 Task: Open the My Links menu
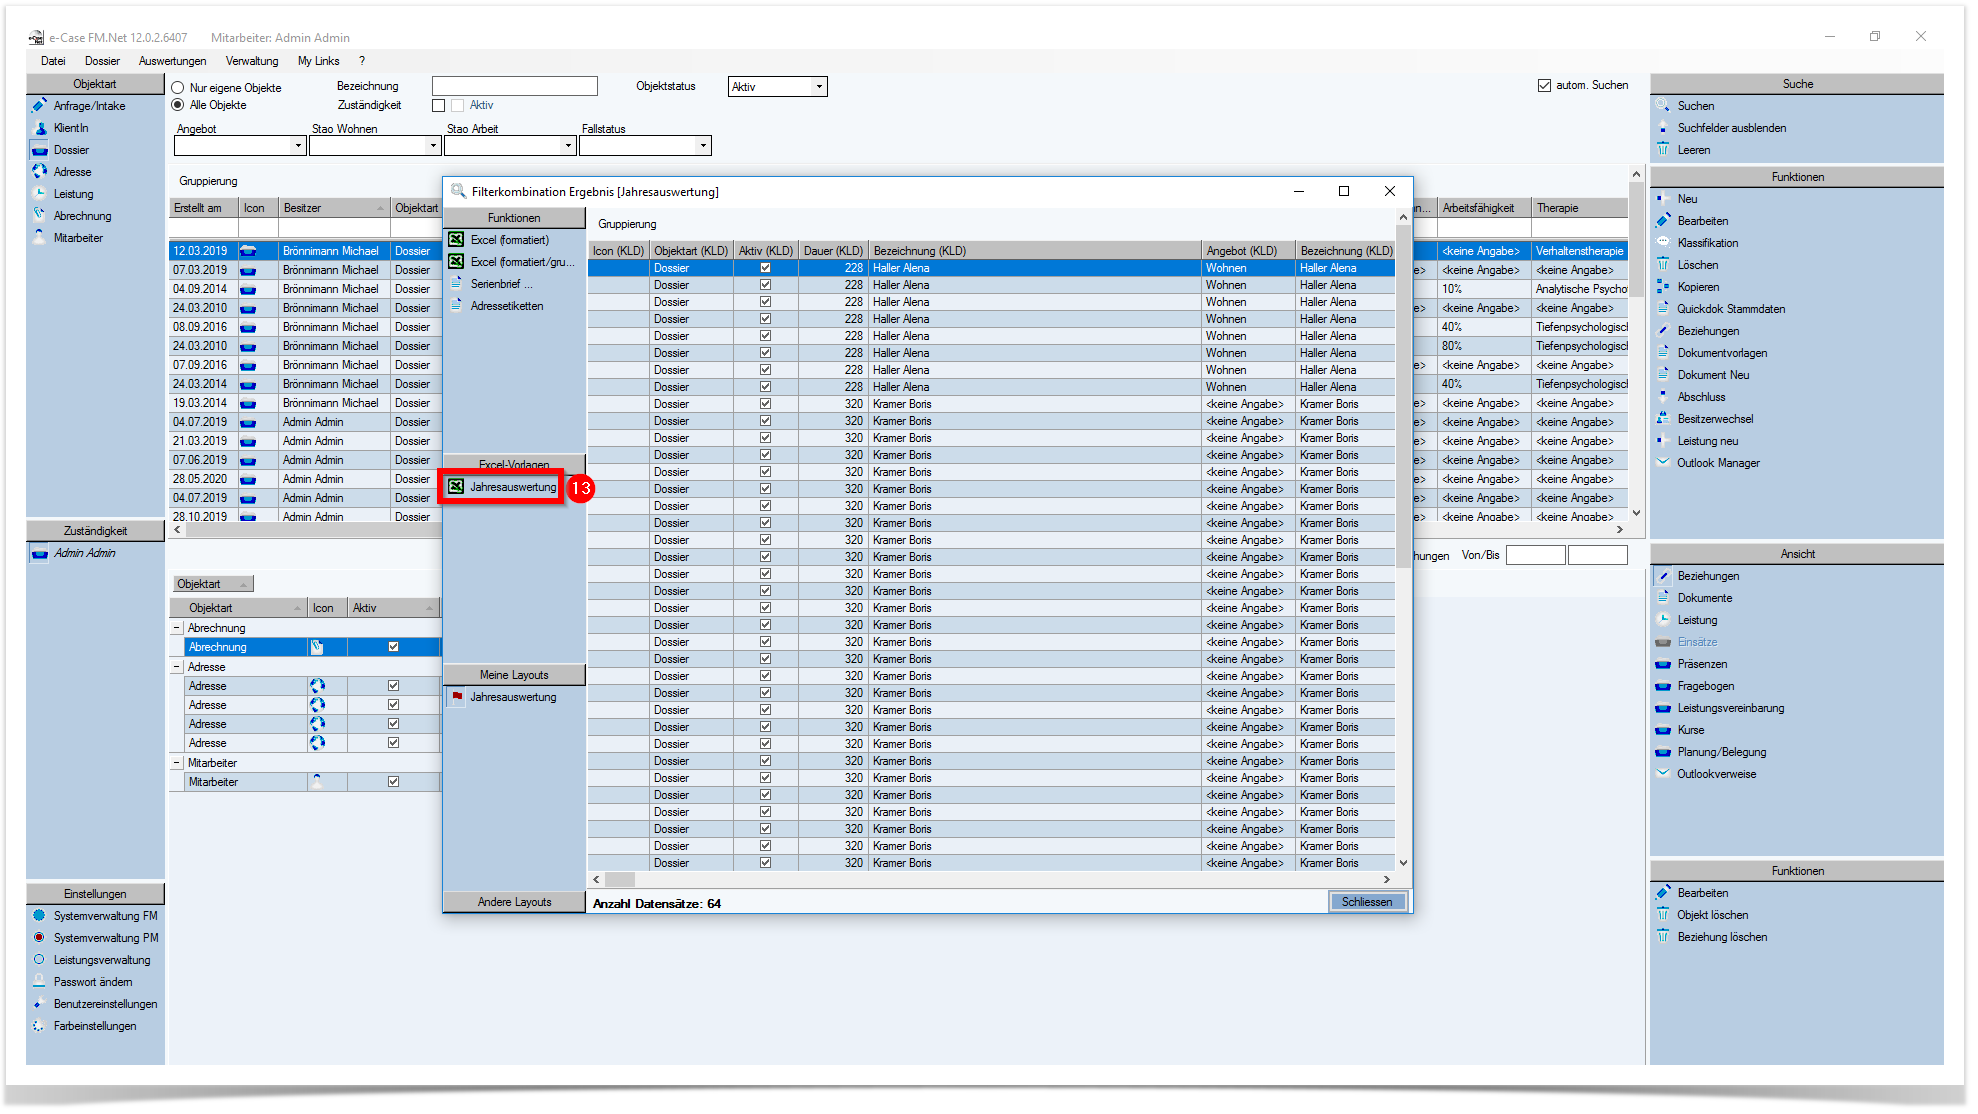319,61
